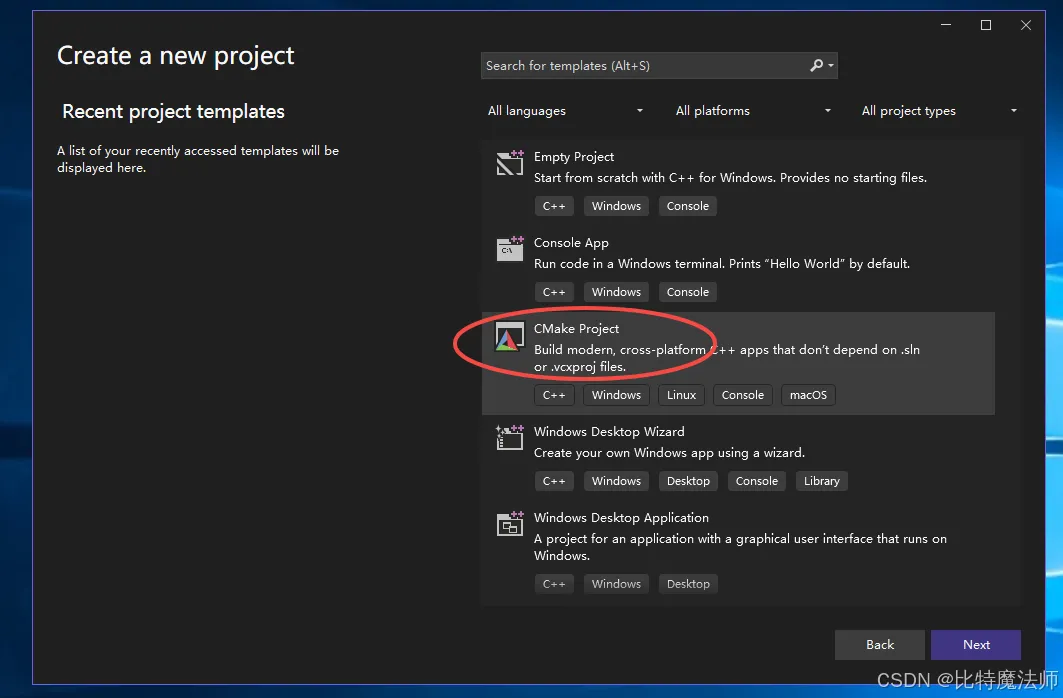Select the Windows Desktop Application title
This screenshot has height=698, width=1063.
point(621,518)
